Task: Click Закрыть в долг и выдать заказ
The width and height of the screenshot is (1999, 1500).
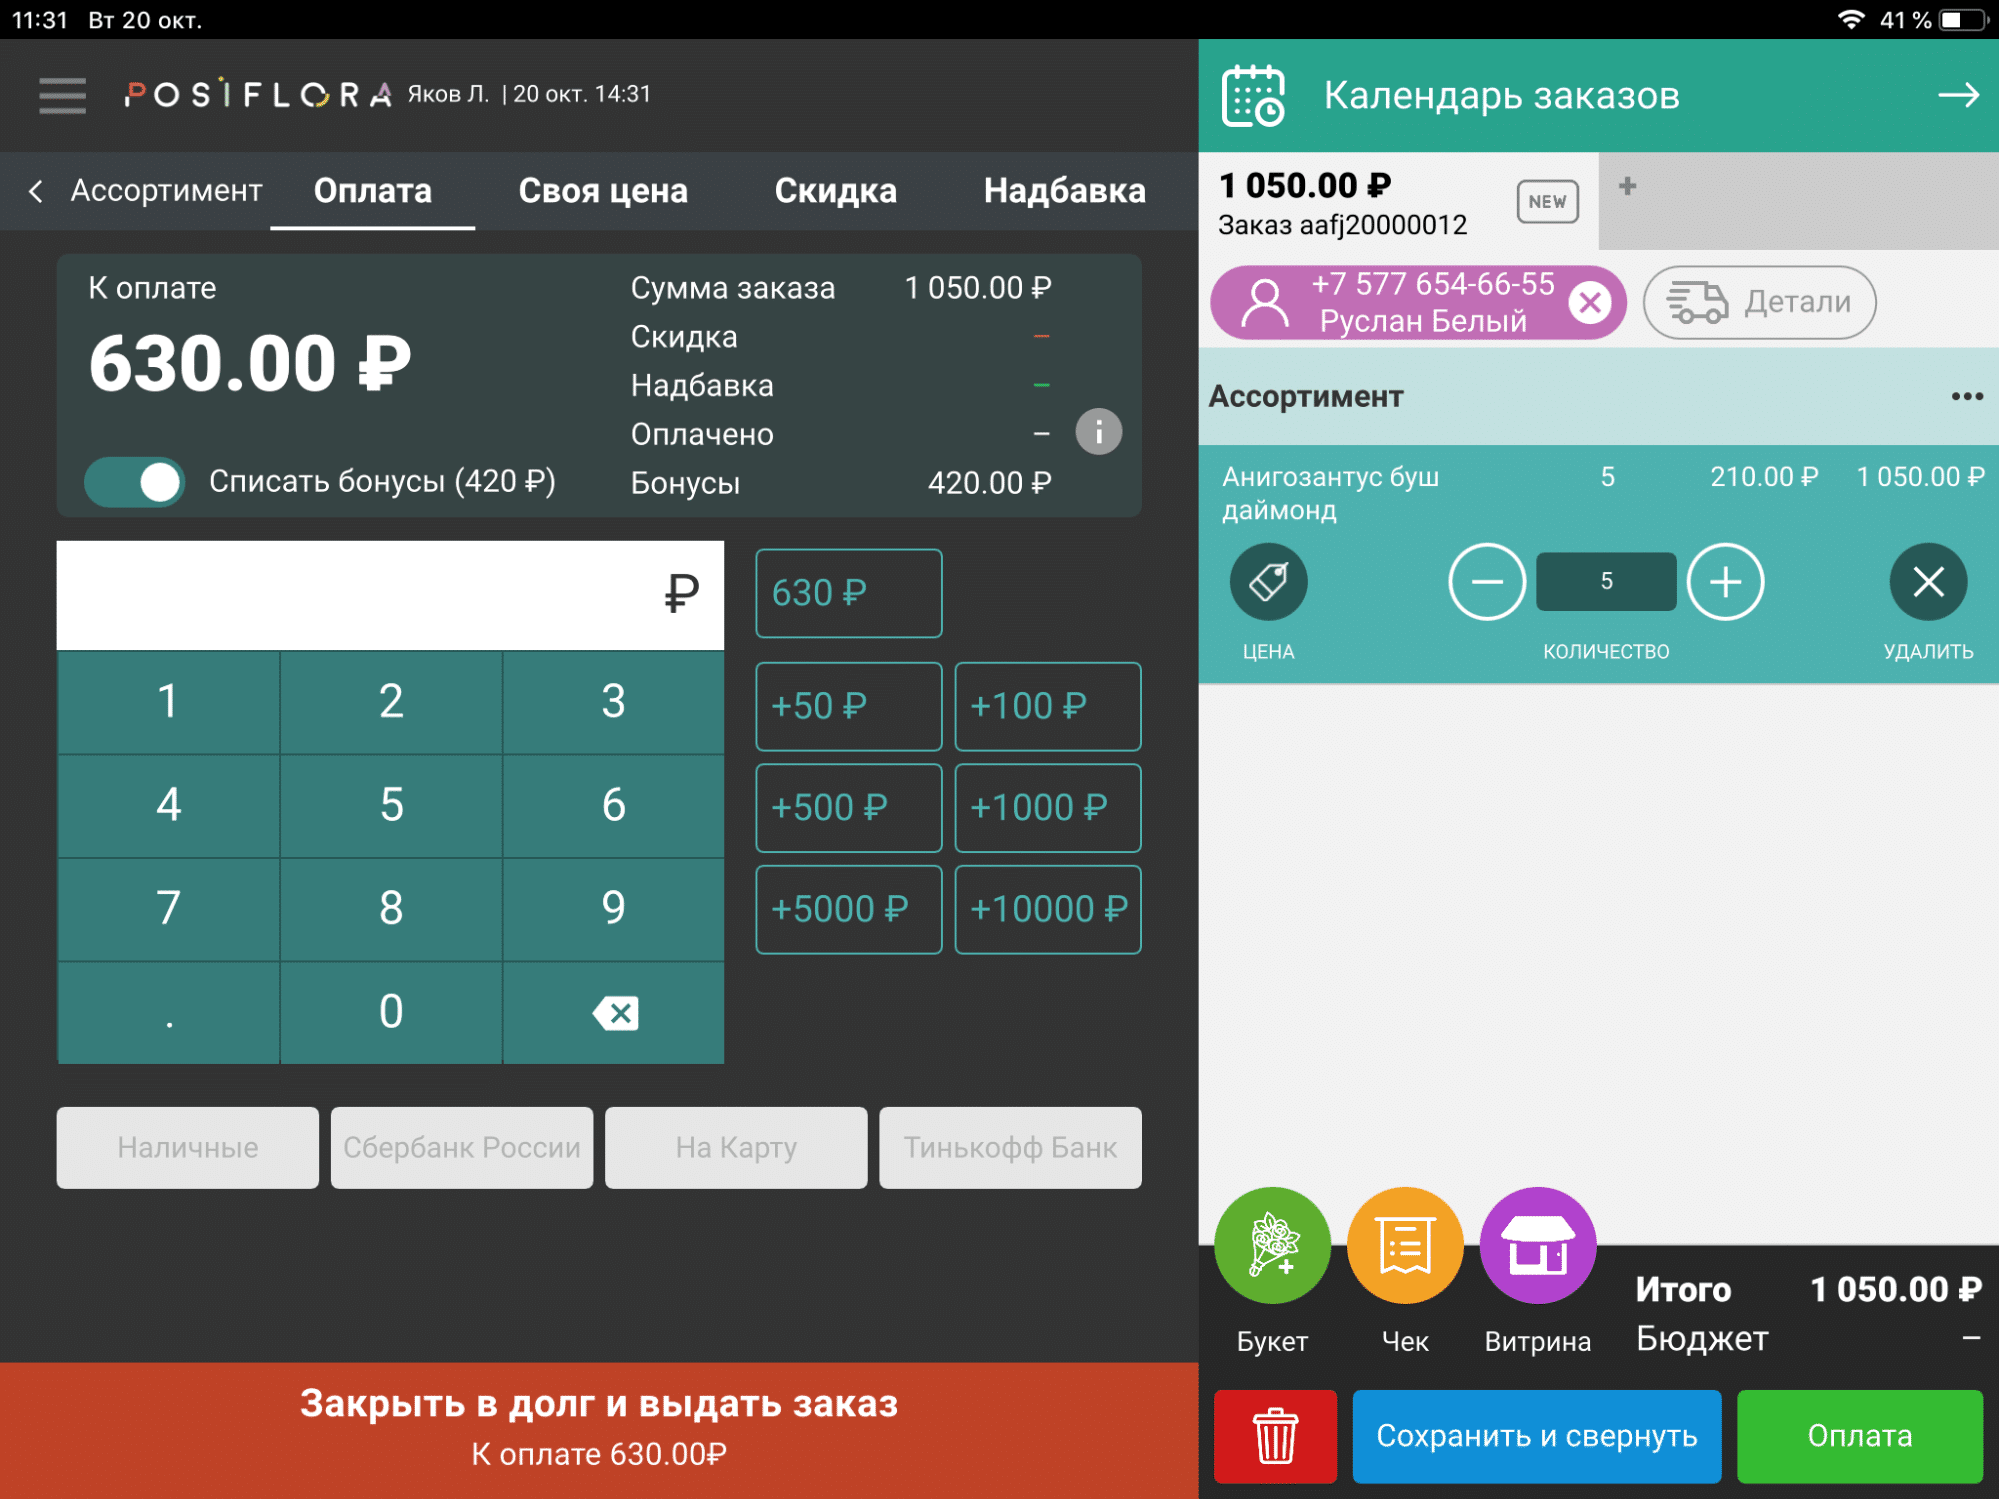Action: click(x=599, y=1431)
